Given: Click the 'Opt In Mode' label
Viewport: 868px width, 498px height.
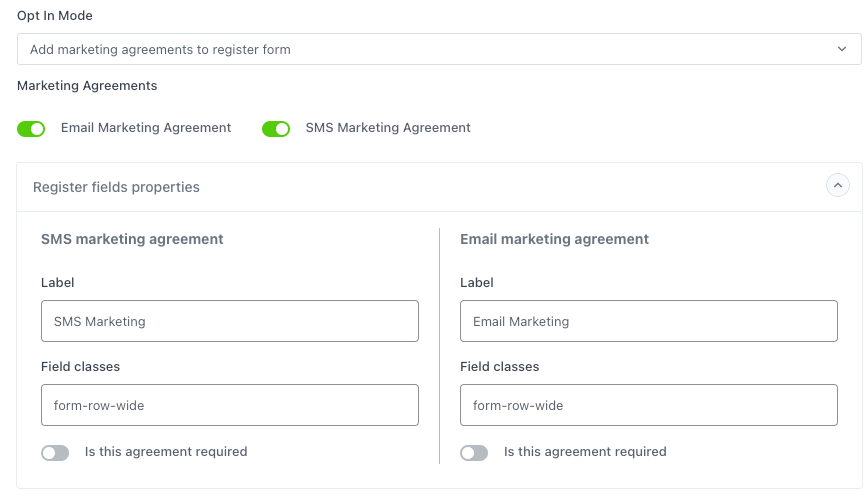Looking at the screenshot, I should [55, 15].
